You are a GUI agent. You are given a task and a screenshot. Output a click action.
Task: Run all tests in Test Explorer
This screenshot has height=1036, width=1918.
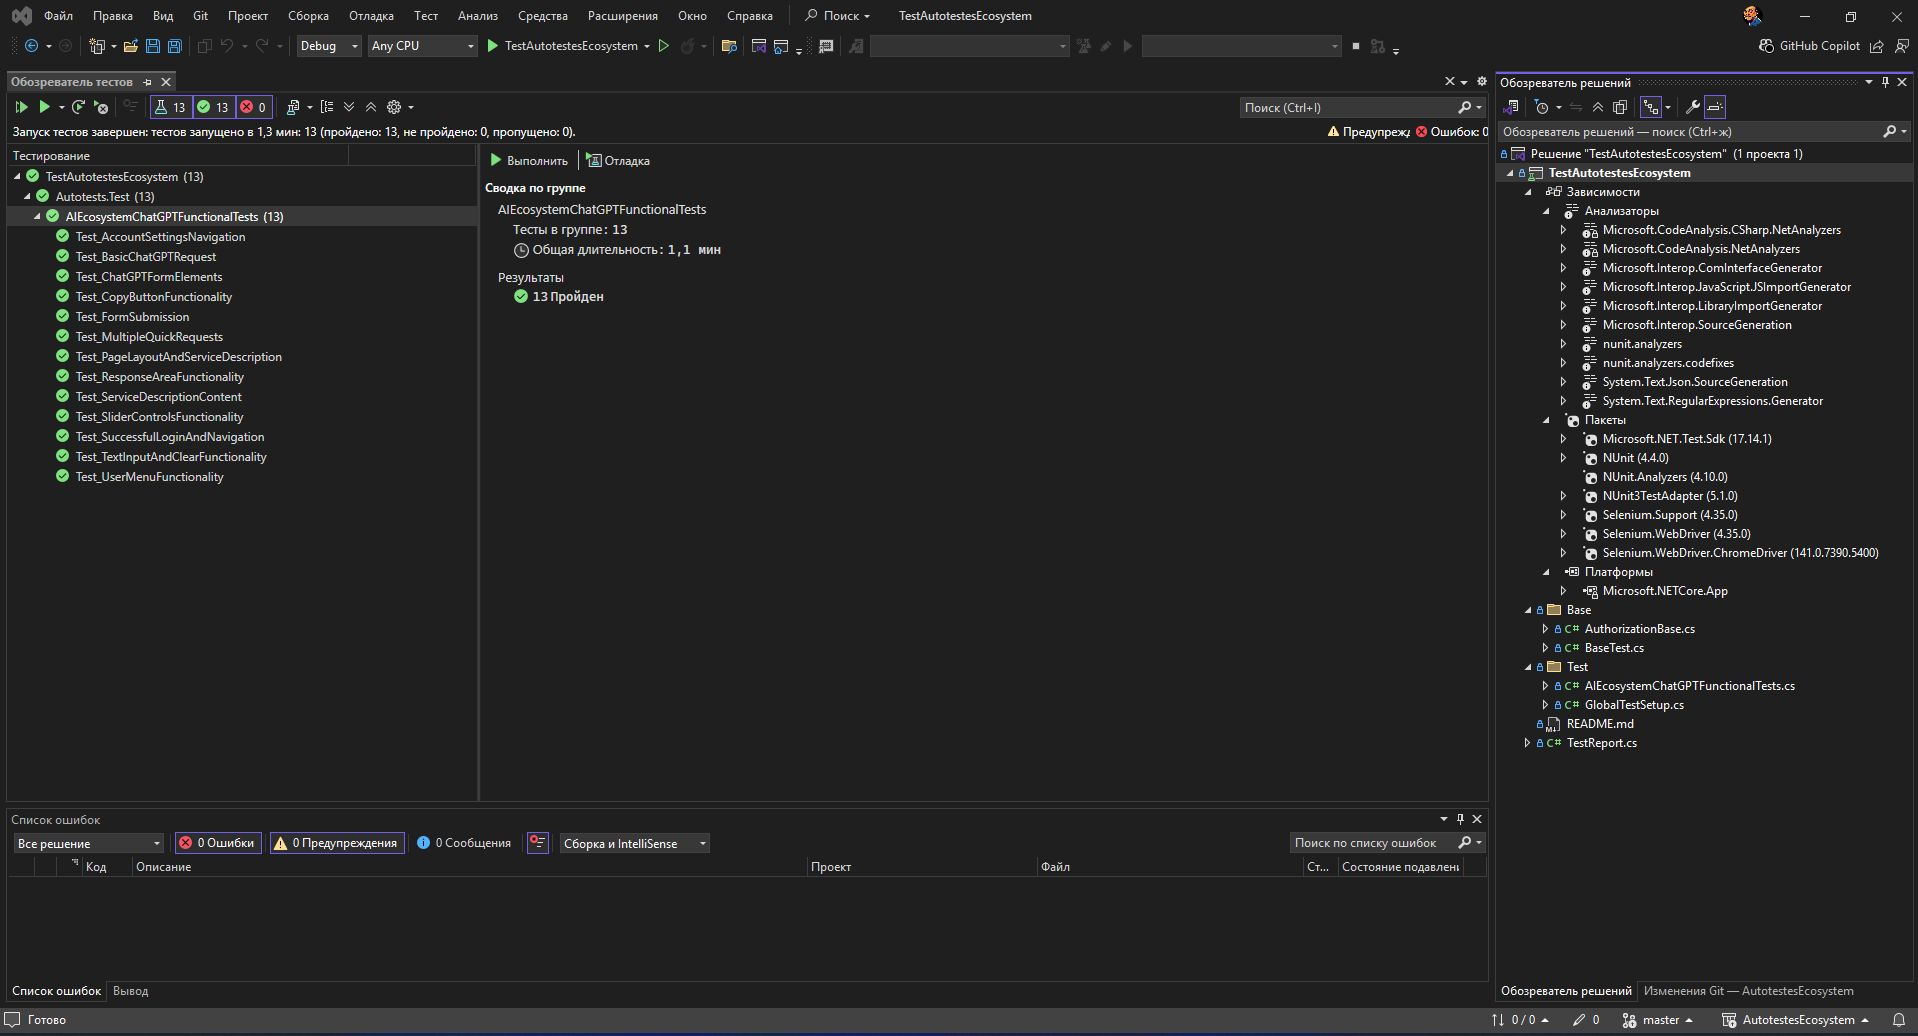click(x=21, y=107)
